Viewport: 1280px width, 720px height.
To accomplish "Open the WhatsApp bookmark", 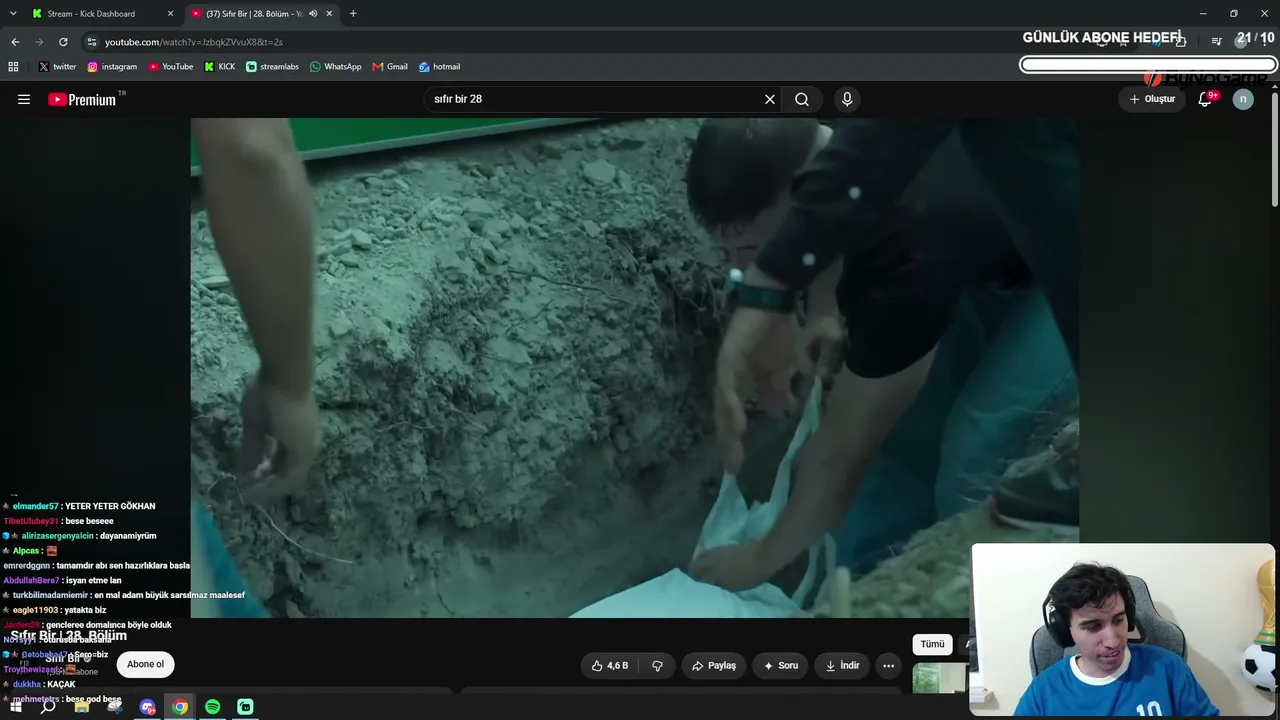I will (336, 67).
